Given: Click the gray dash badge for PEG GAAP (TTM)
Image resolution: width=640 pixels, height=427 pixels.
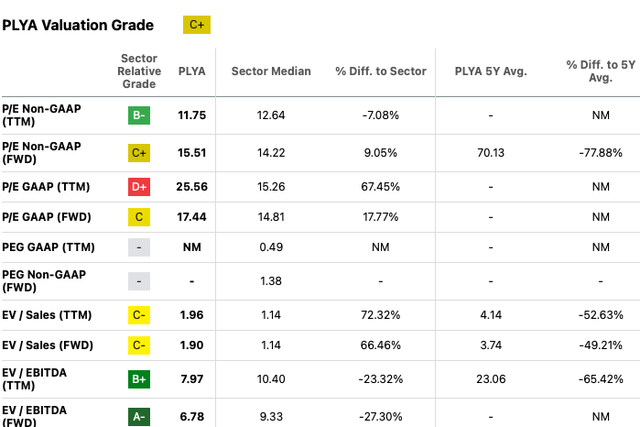Looking at the screenshot, I should [x=139, y=247].
